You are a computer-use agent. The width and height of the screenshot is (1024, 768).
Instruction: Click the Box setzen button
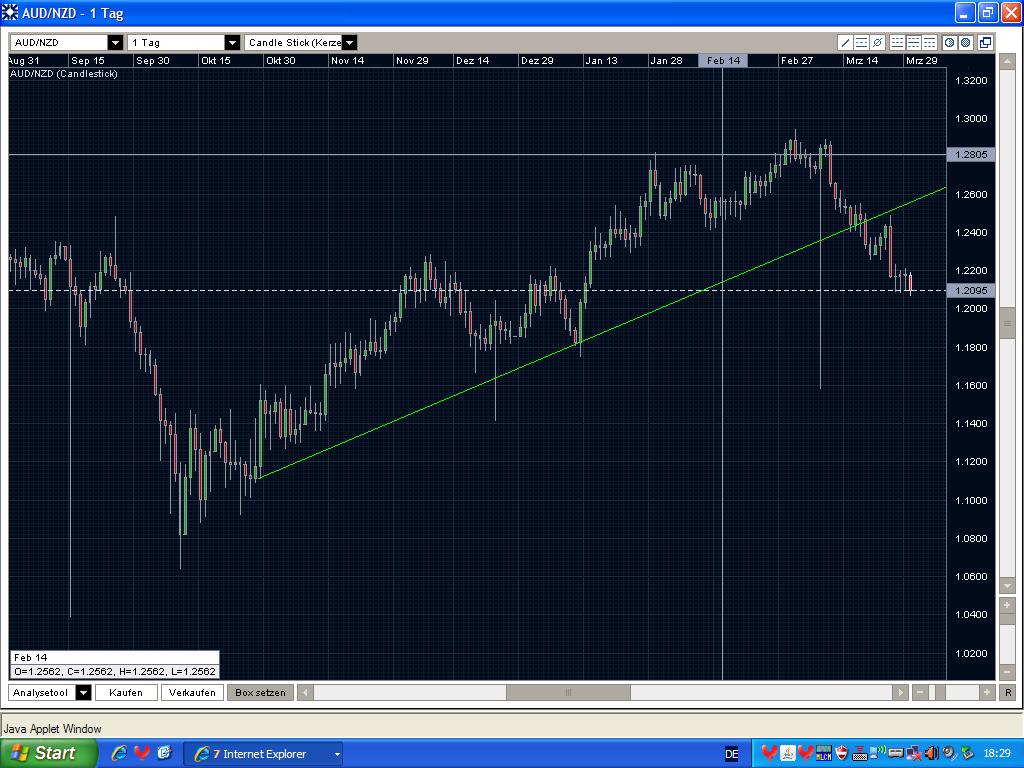[260, 692]
